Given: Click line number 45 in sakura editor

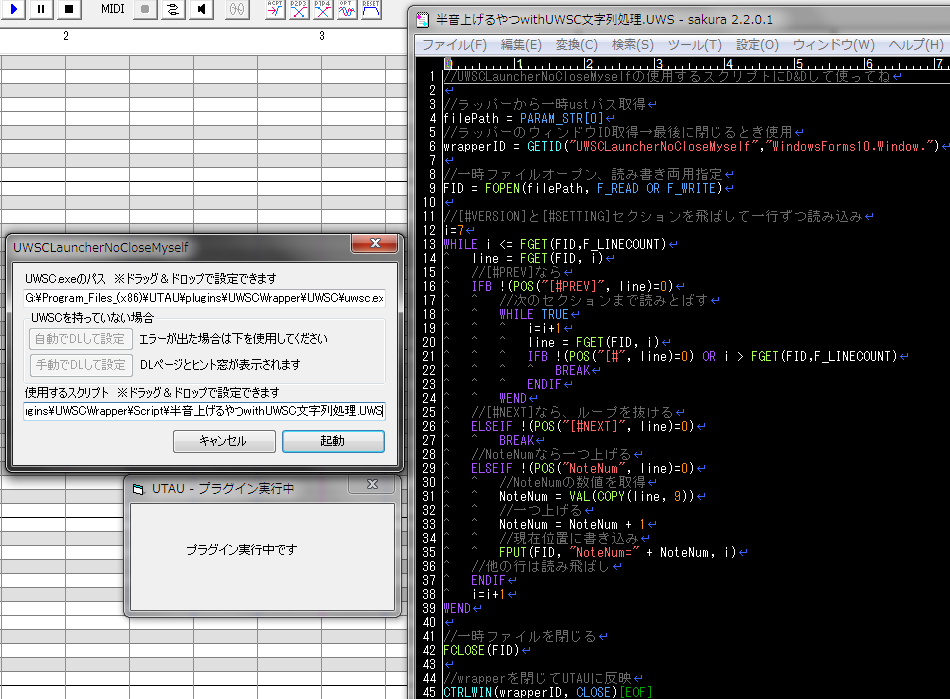Looking at the screenshot, I should tap(429, 692).
